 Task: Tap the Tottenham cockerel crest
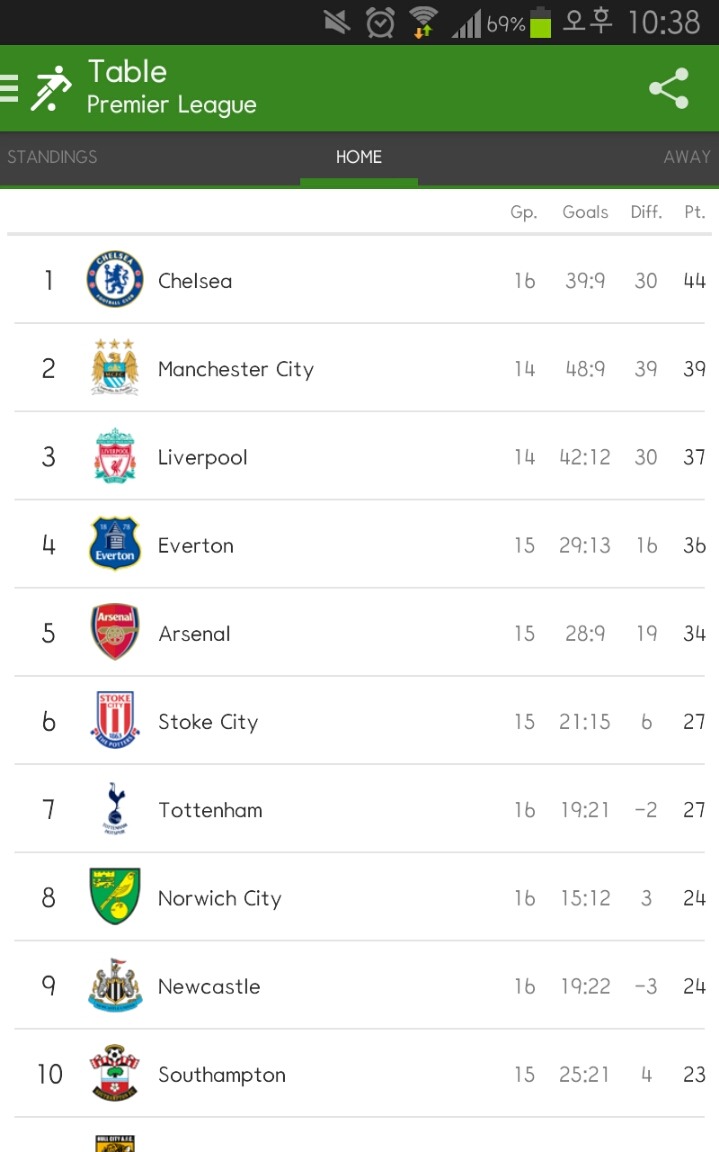click(x=115, y=809)
